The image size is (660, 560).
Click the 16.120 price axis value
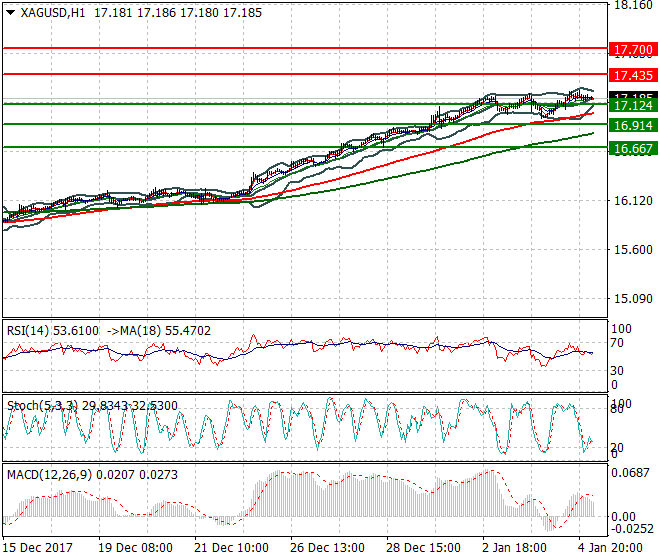coord(633,201)
